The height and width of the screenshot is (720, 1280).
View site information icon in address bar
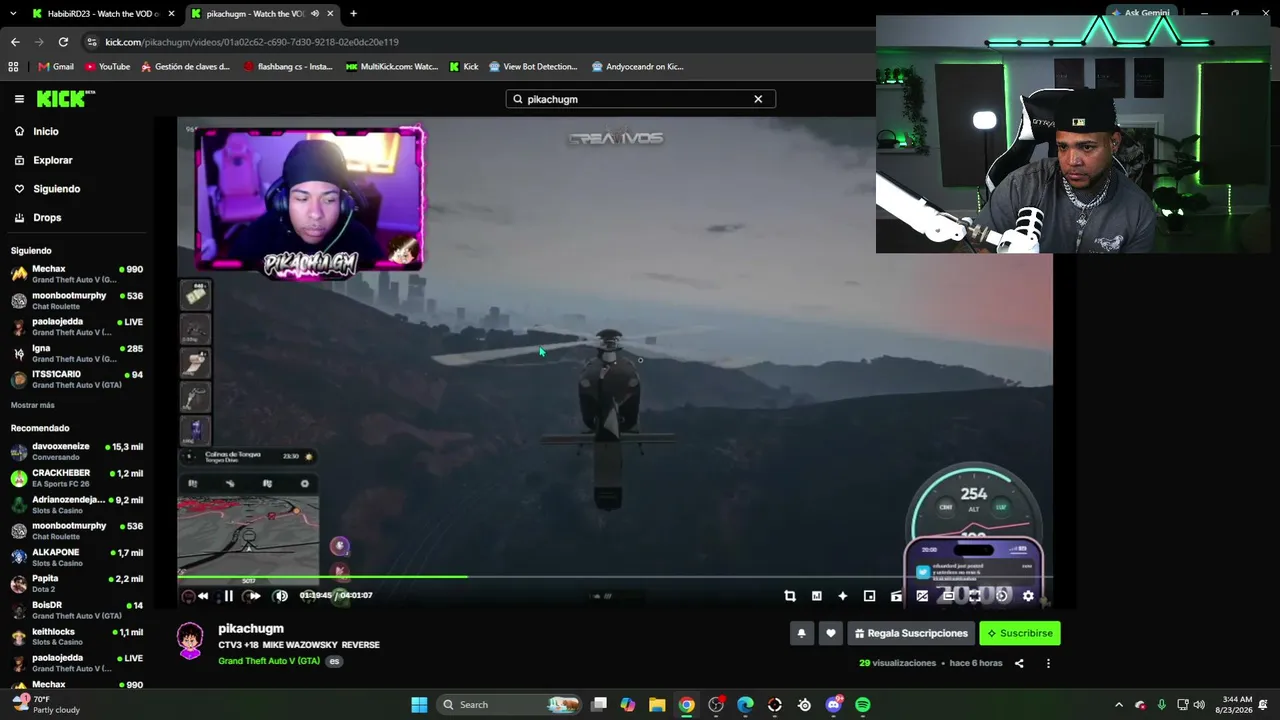(92, 42)
